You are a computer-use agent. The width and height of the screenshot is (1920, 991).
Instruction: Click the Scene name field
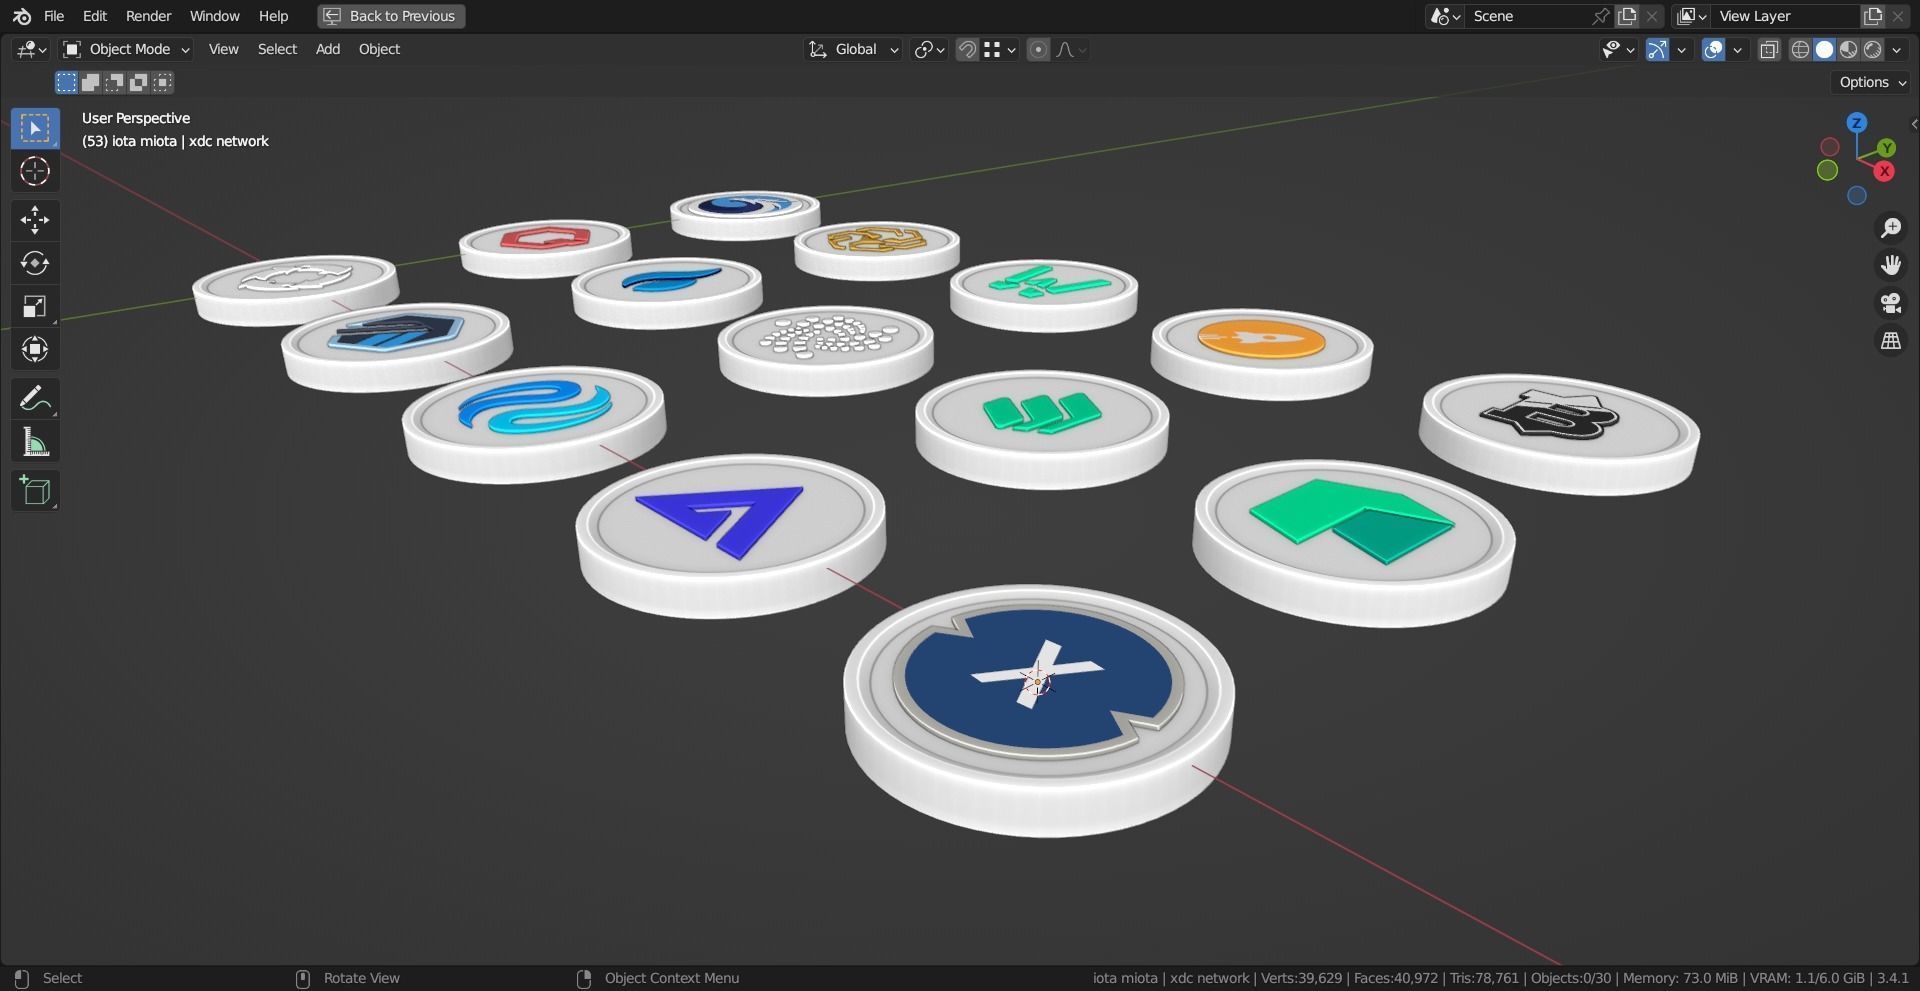(x=1528, y=16)
